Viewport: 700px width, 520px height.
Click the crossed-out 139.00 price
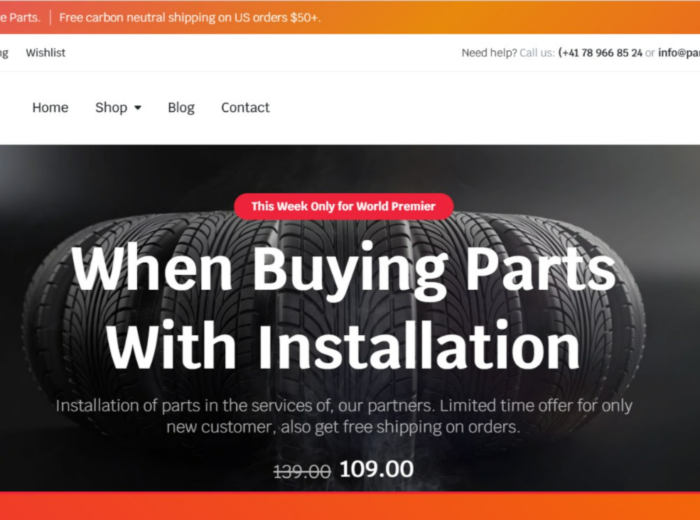tap(302, 471)
